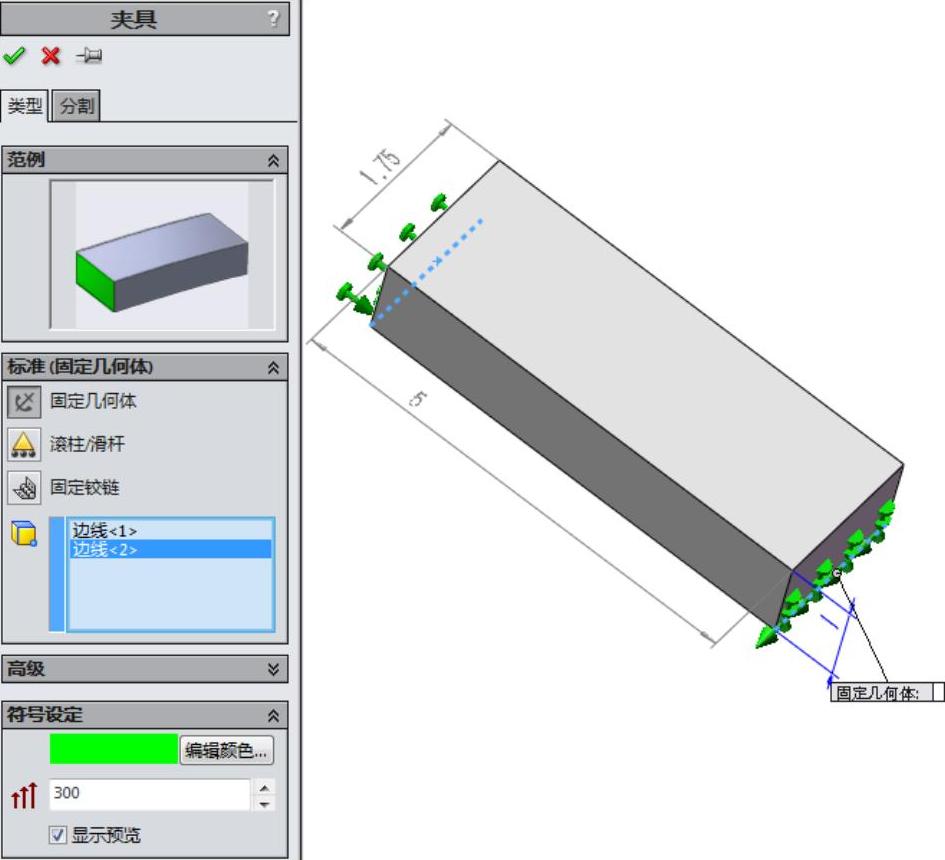The height and width of the screenshot is (860, 945).
Task: Select the 固定铰链 fixed hinge icon
Action: click(x=24, y=488)
